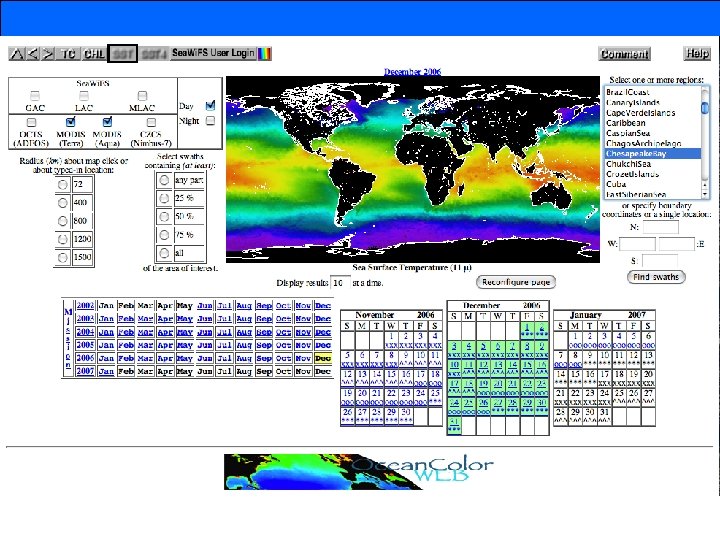Choose swaths containing 25 %
The width and height of the screenshot is (720, 540).
click(x=164, y=198)
